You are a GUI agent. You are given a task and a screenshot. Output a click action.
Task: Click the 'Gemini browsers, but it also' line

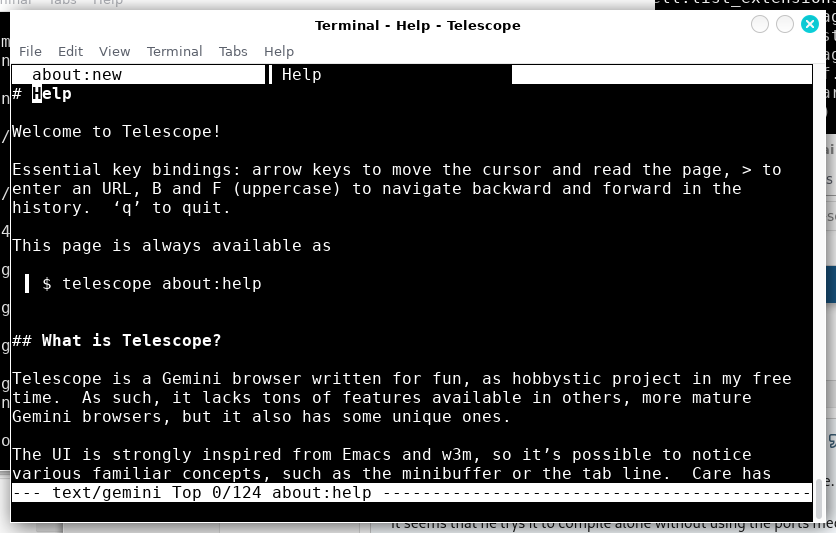click(261, 417)
